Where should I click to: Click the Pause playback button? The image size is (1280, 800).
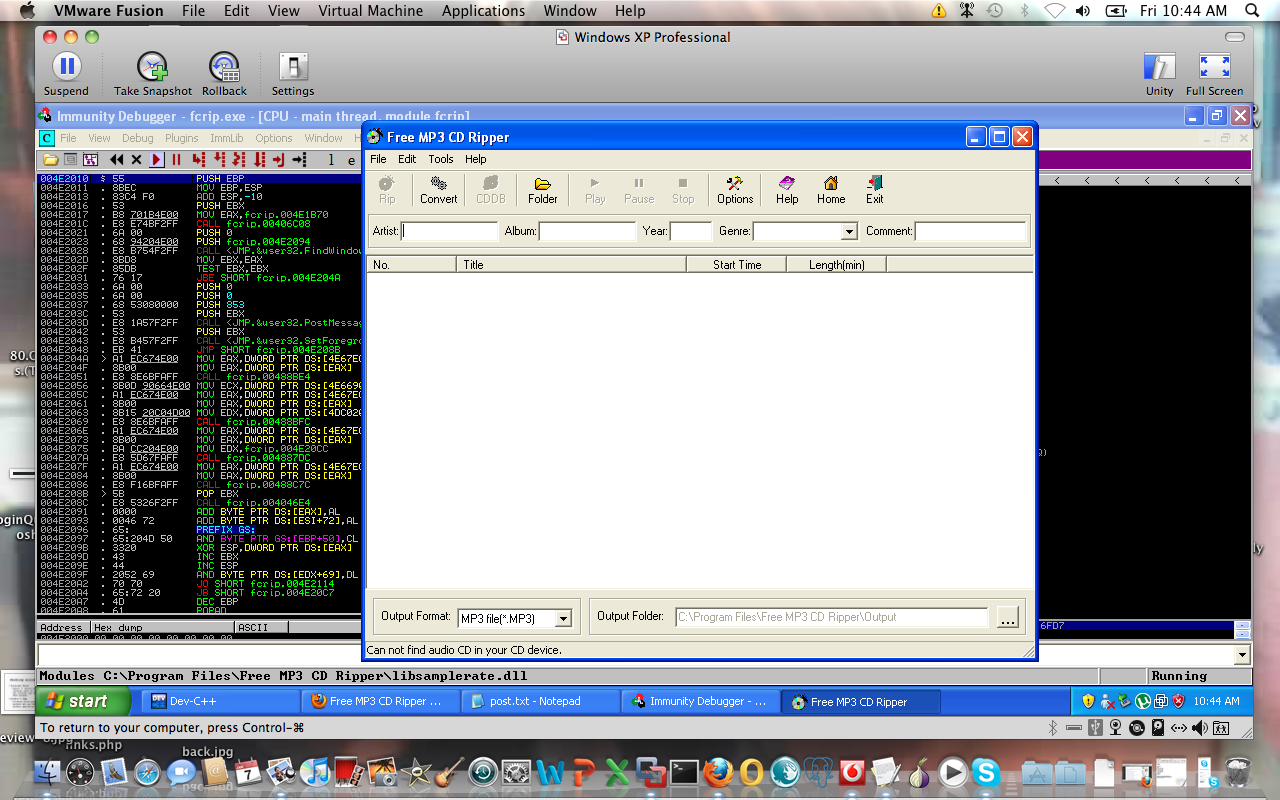pos(639,190)
